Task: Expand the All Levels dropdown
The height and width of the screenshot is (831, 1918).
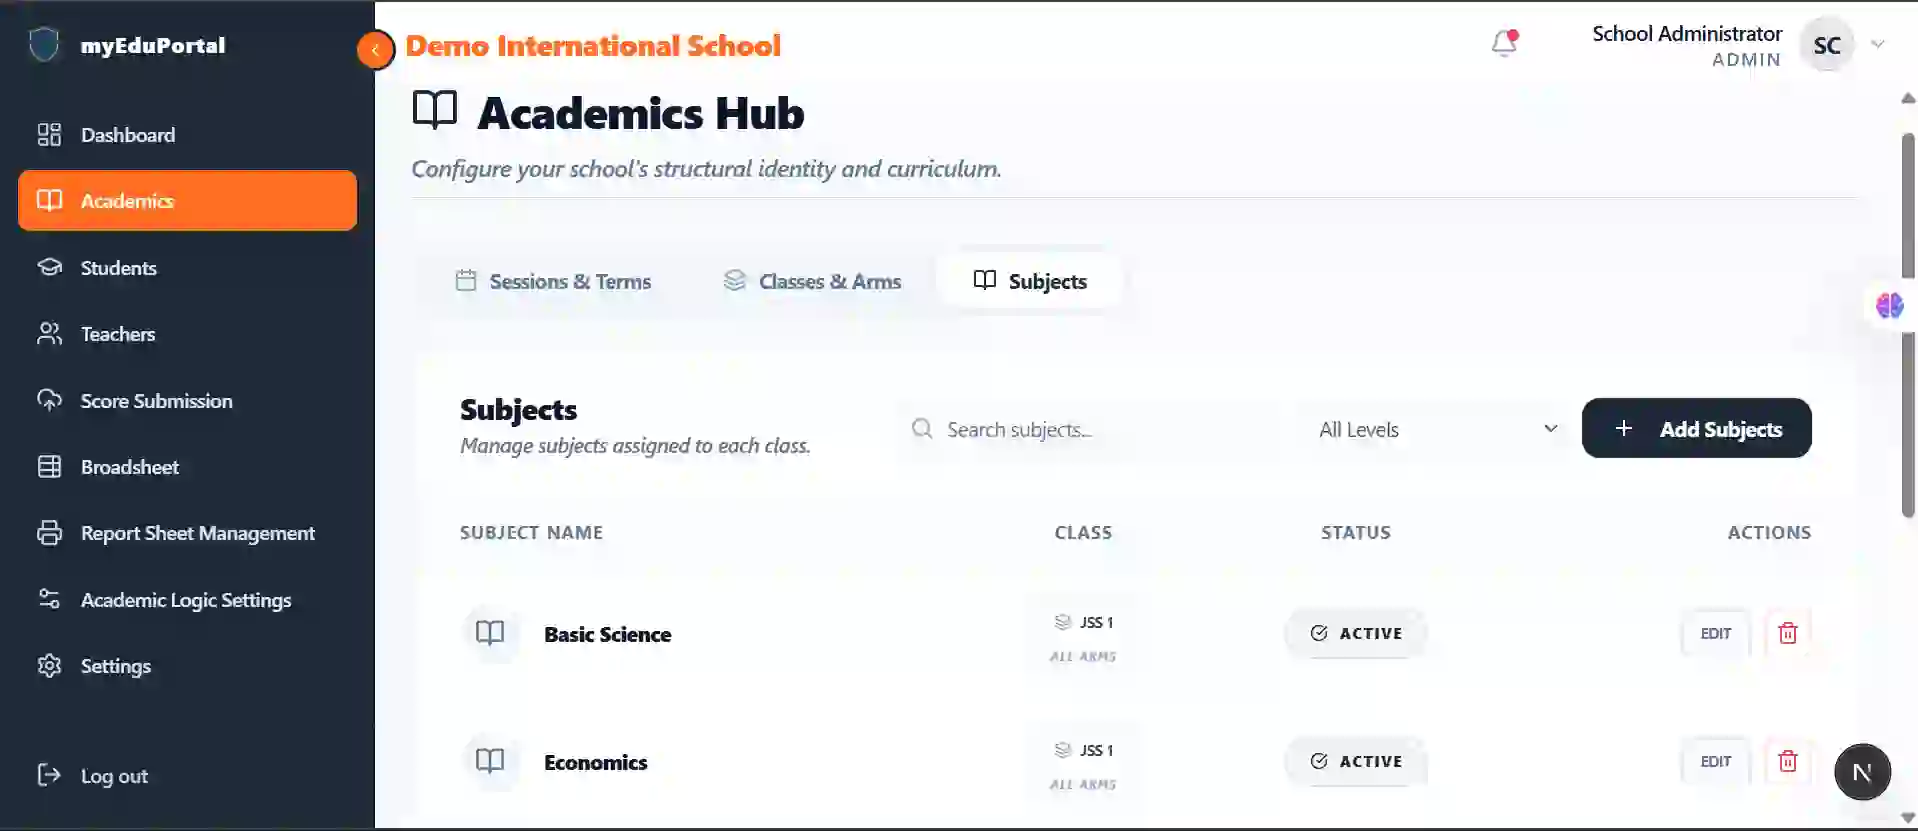Action: (x=1436, y=429)
